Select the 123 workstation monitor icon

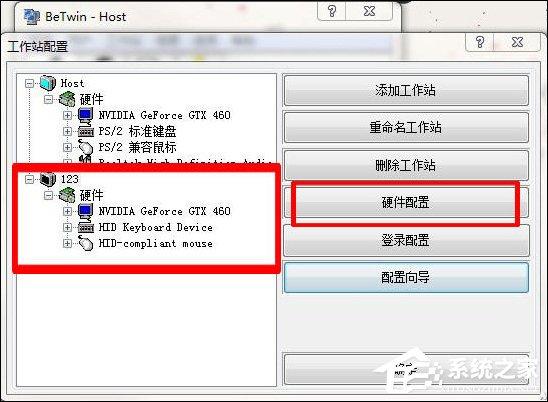(x=48, y=179)
